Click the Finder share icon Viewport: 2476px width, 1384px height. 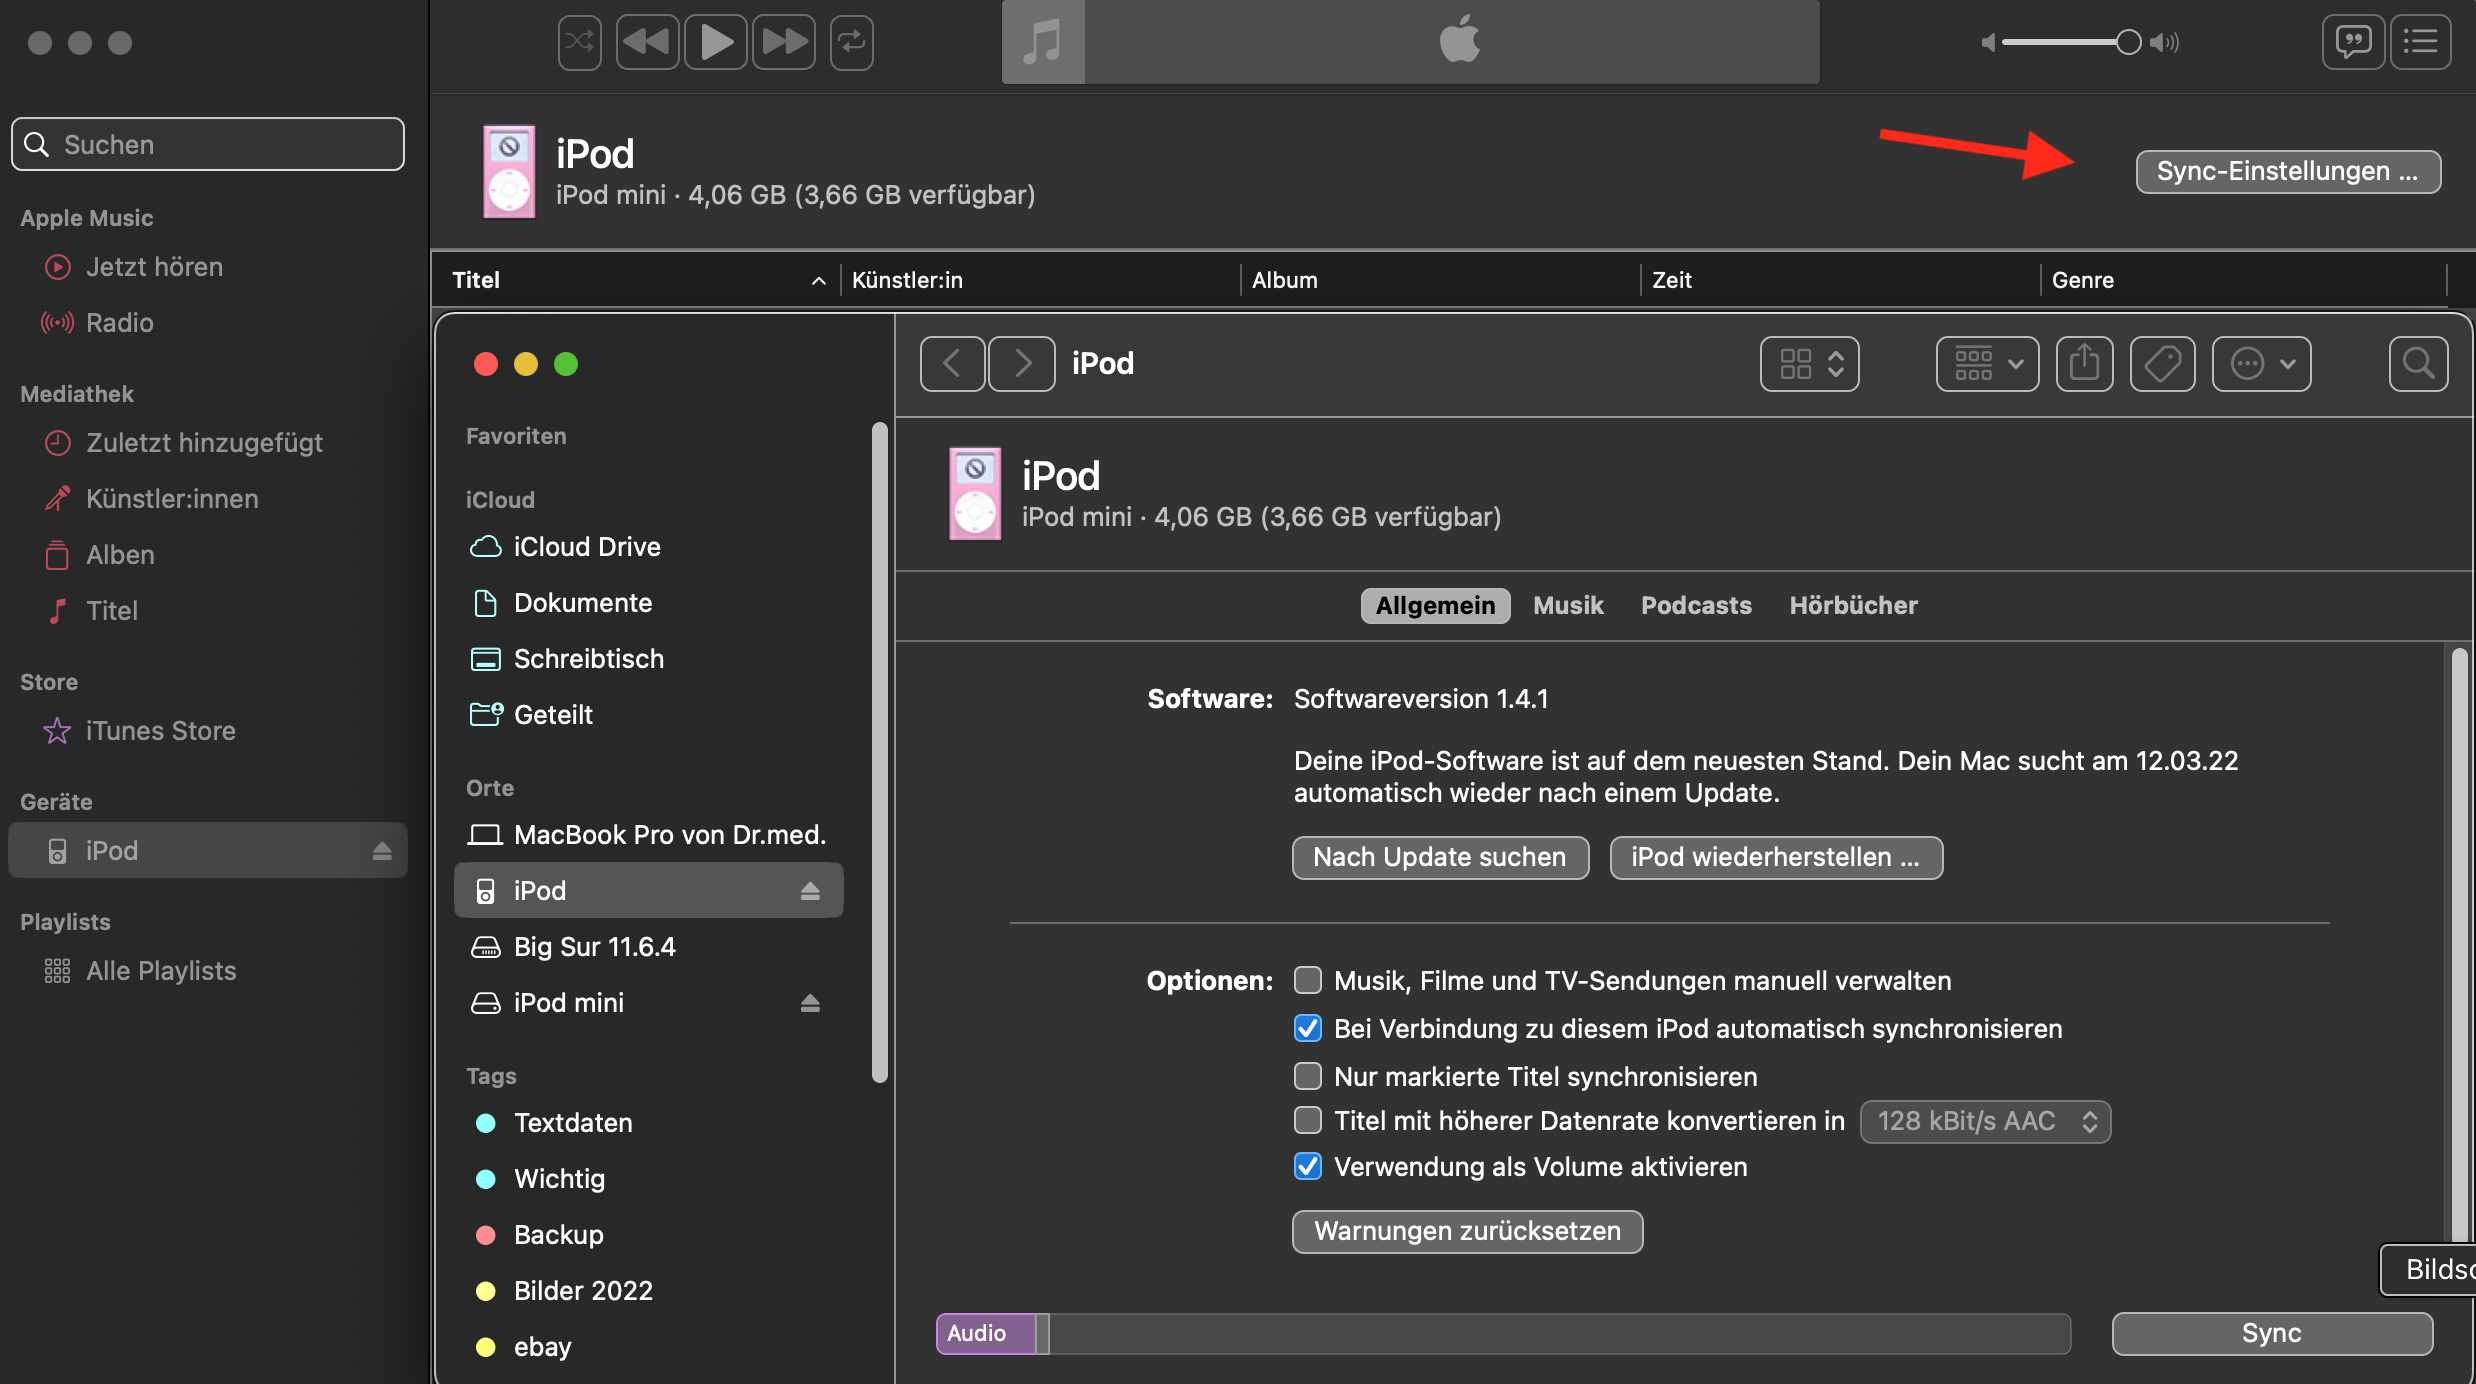[2084, 363]
